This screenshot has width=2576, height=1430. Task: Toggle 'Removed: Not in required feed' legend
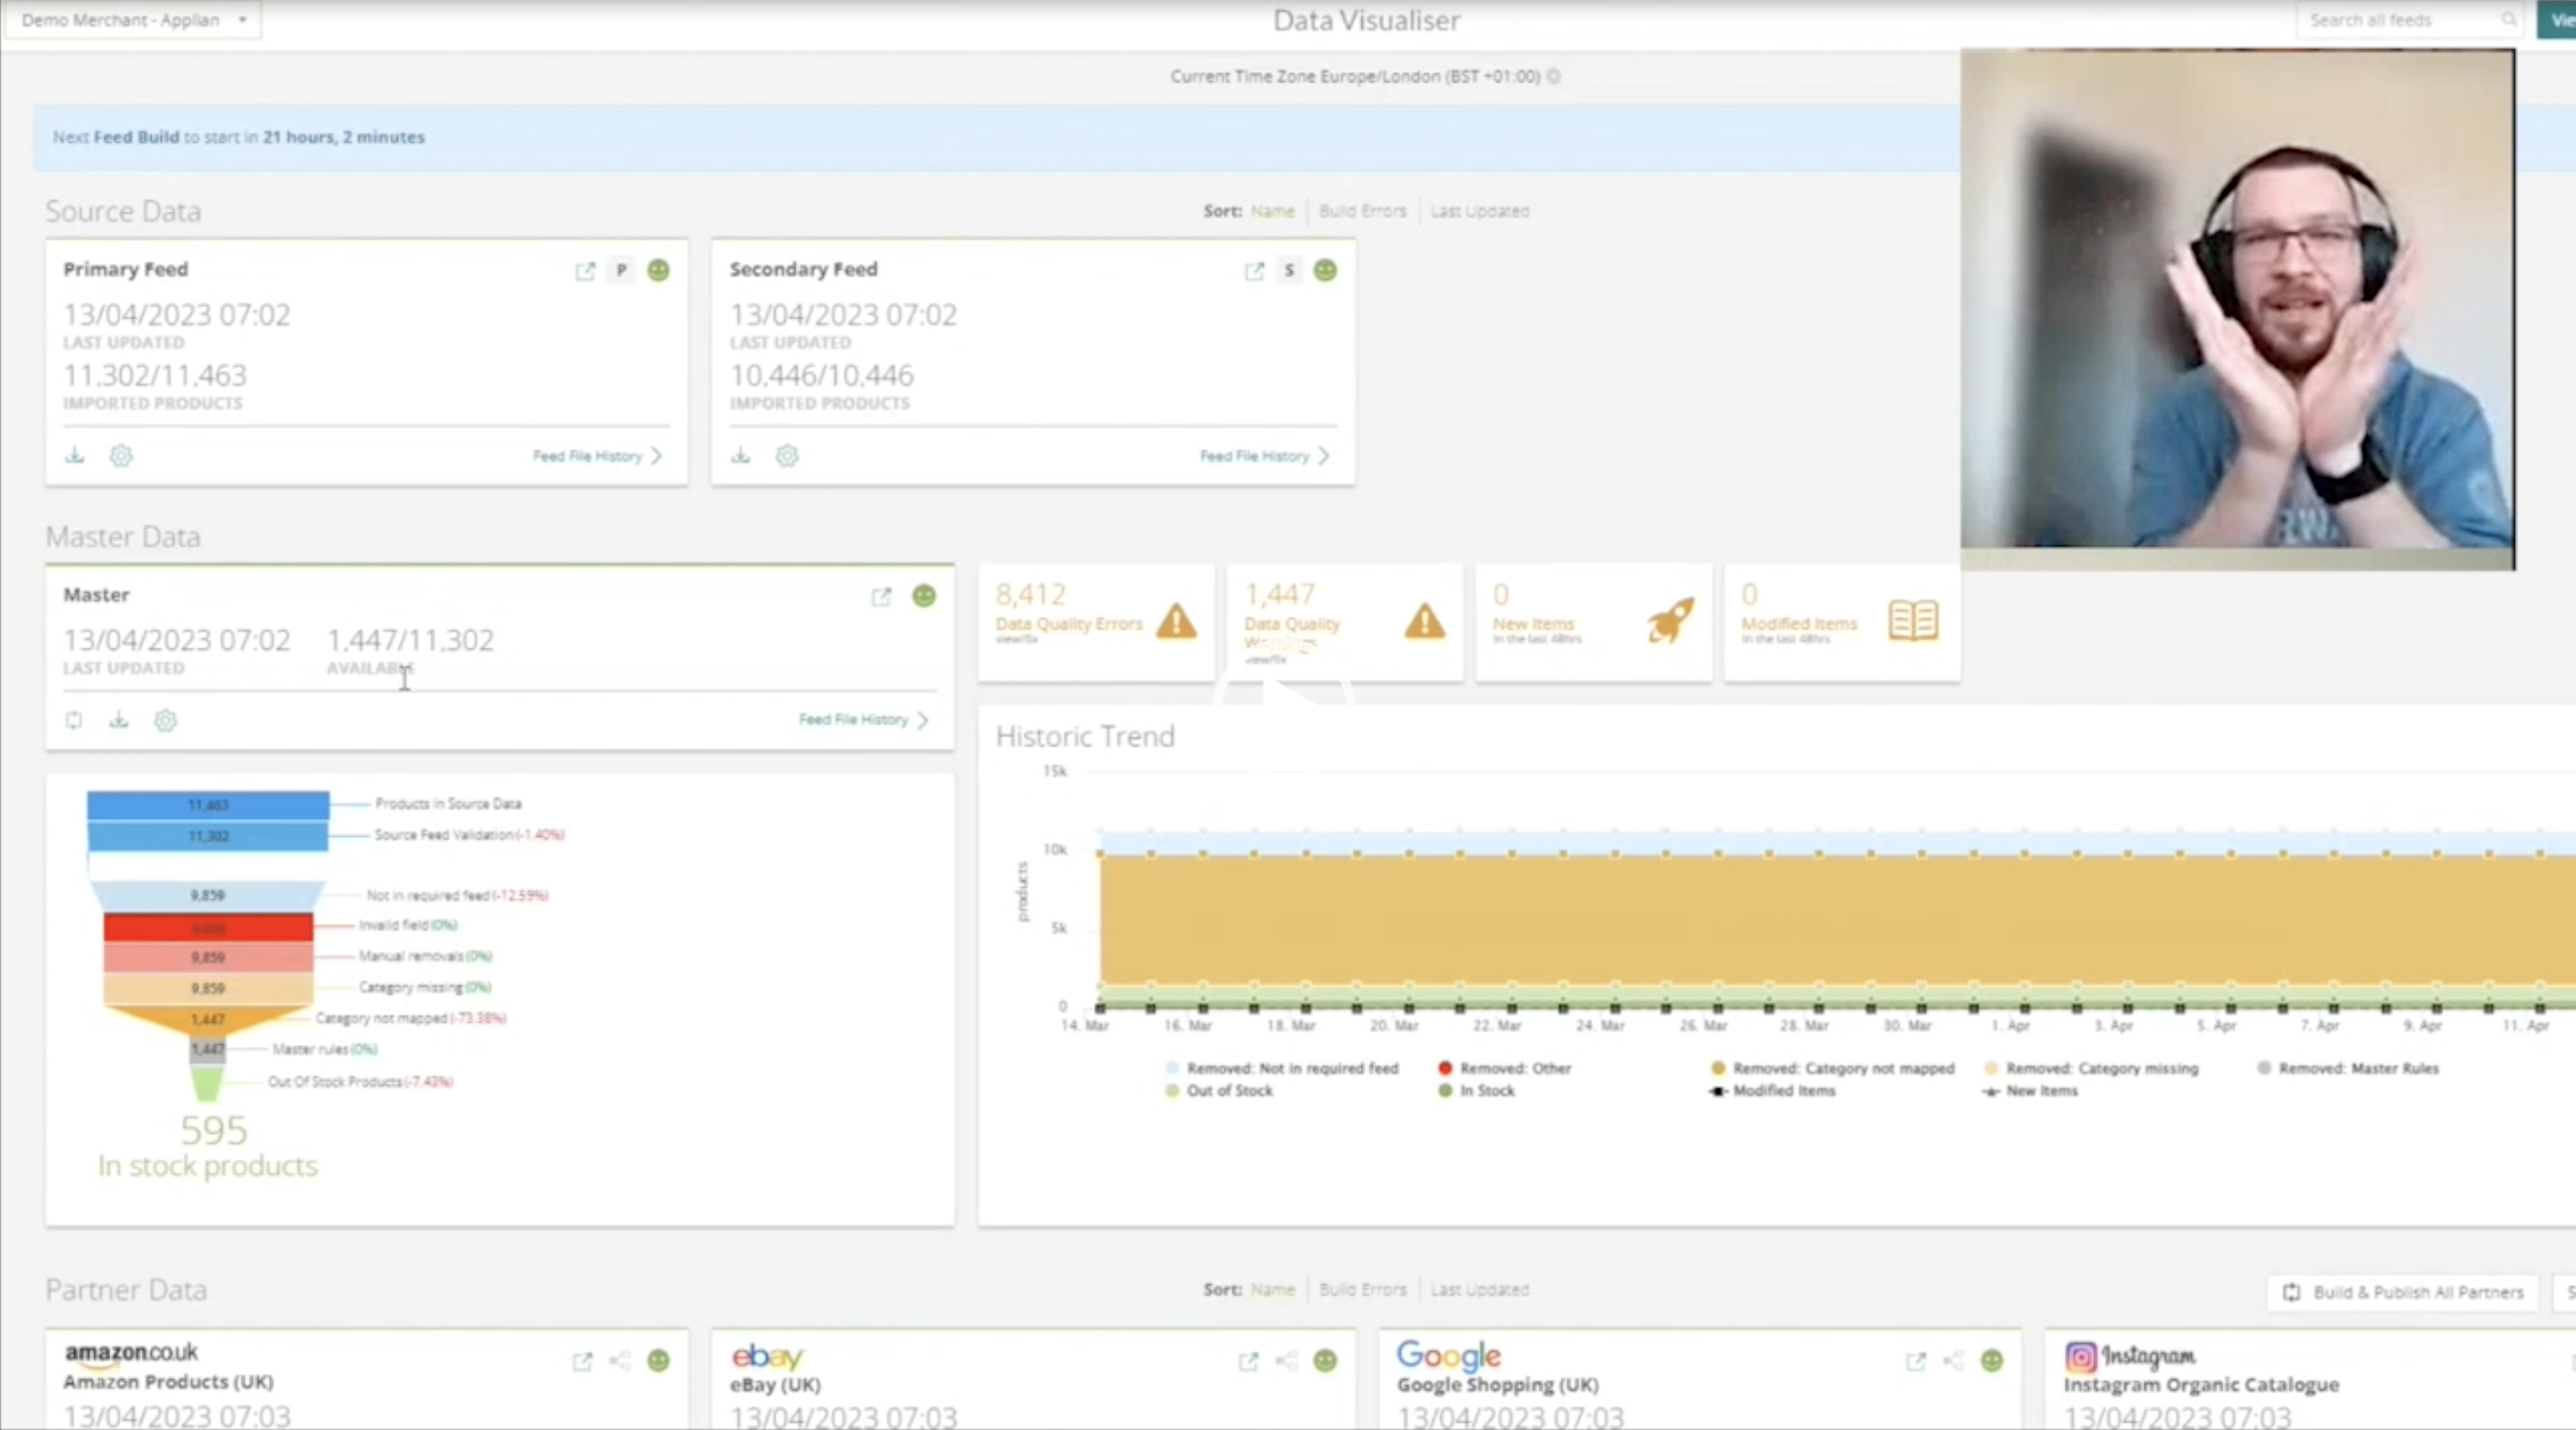click(x=1291, y=1068)
